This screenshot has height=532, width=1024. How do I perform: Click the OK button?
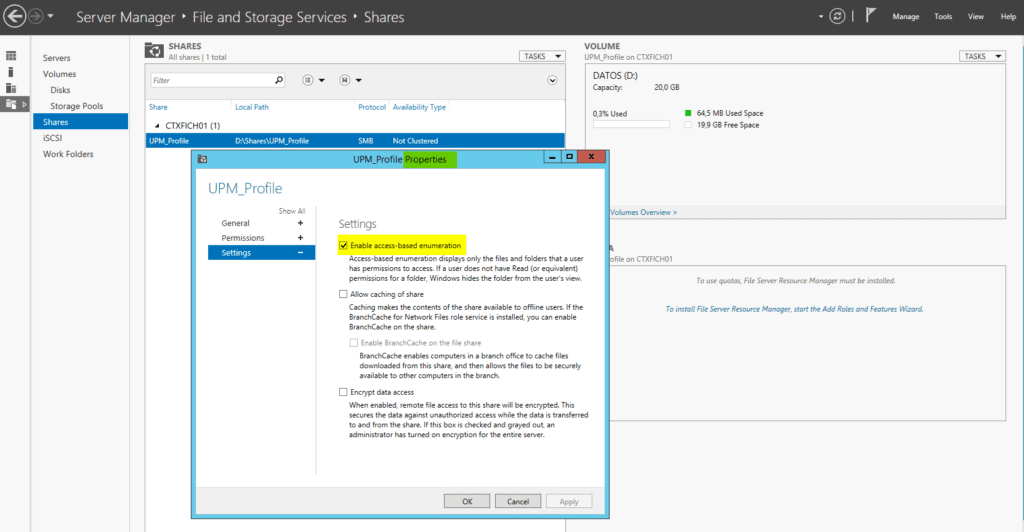[x=467, y=501]
